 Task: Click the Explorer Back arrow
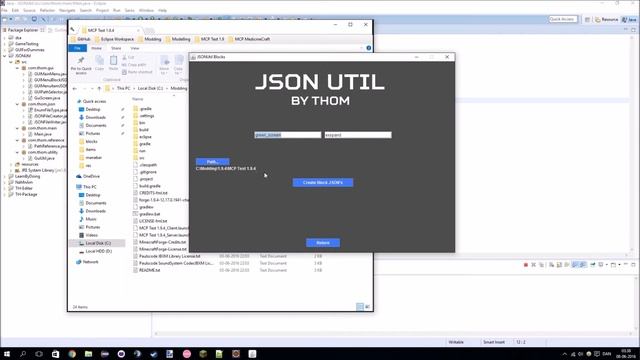coord(75,89)
